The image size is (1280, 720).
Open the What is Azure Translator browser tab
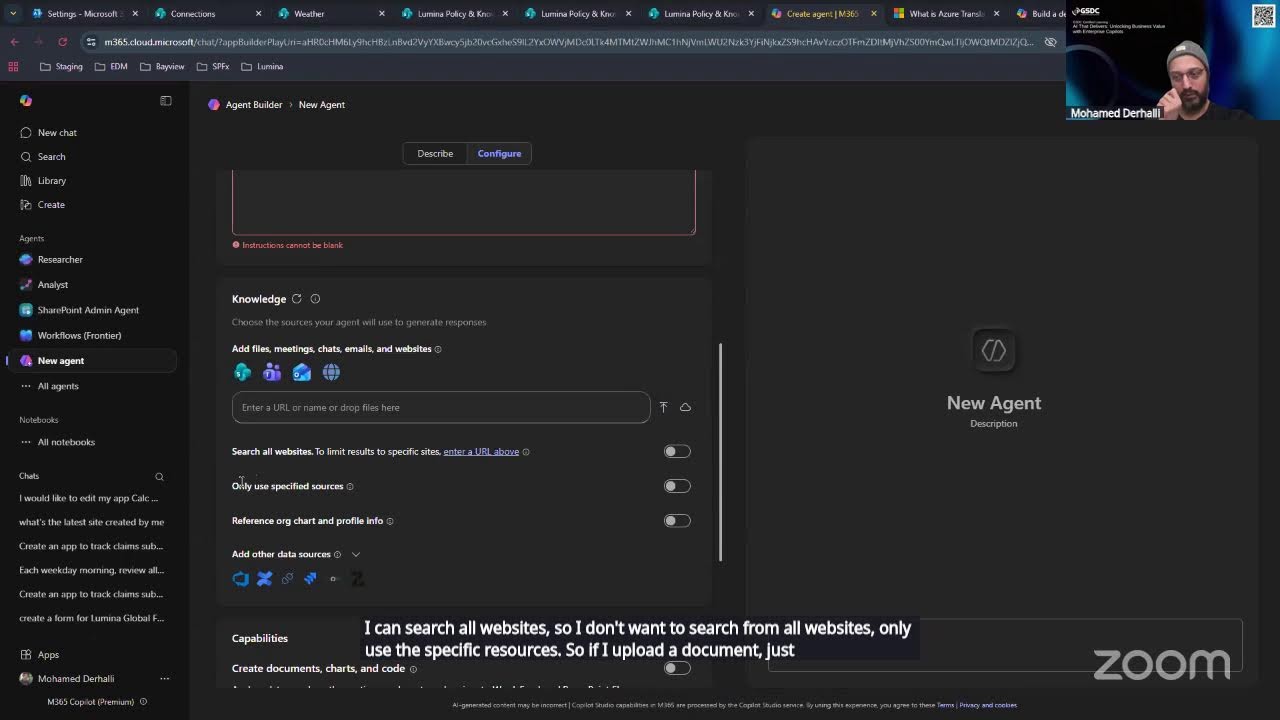click(945, 14)
